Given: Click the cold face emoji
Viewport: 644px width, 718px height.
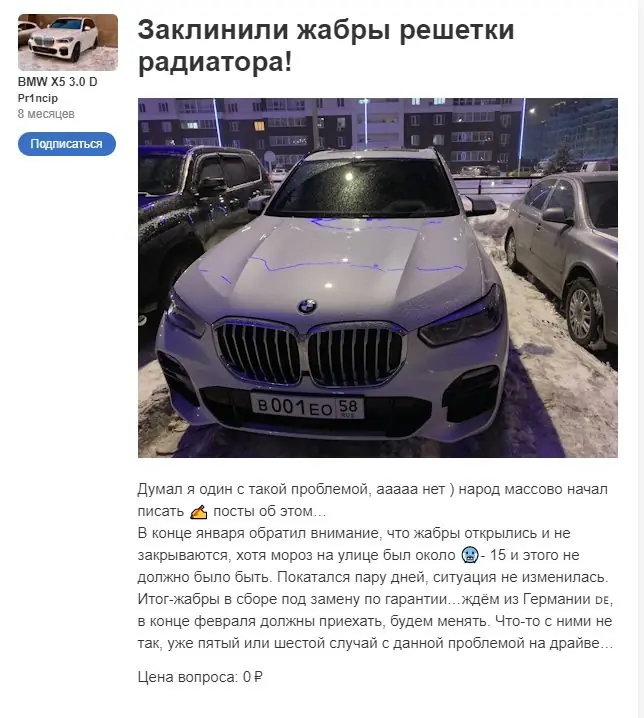Looking at the screenshot, I should coord(470,555).
